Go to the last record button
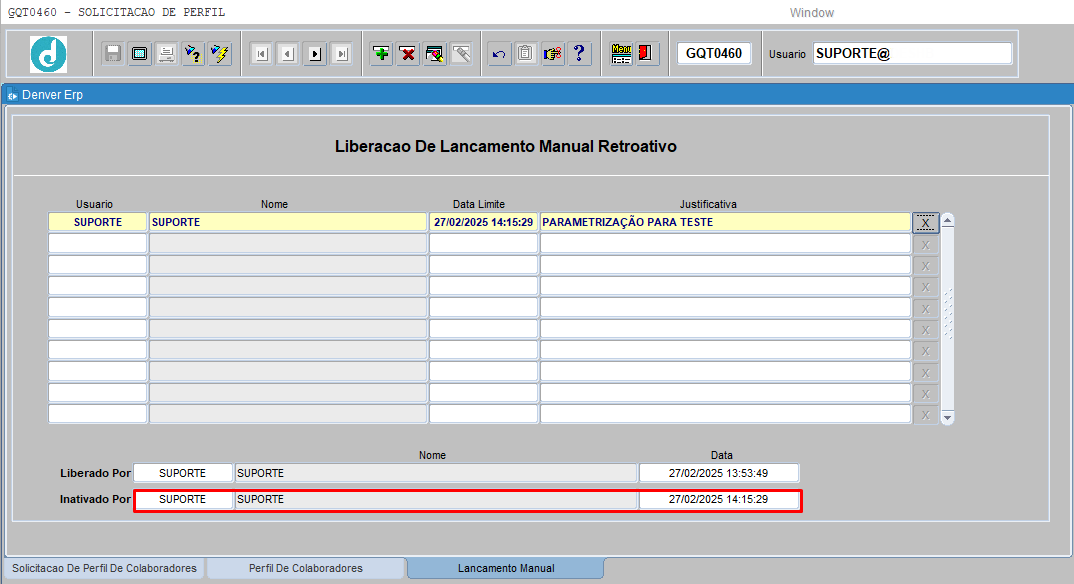Screen dimensions: 1074x584 [x=342, y=53]
